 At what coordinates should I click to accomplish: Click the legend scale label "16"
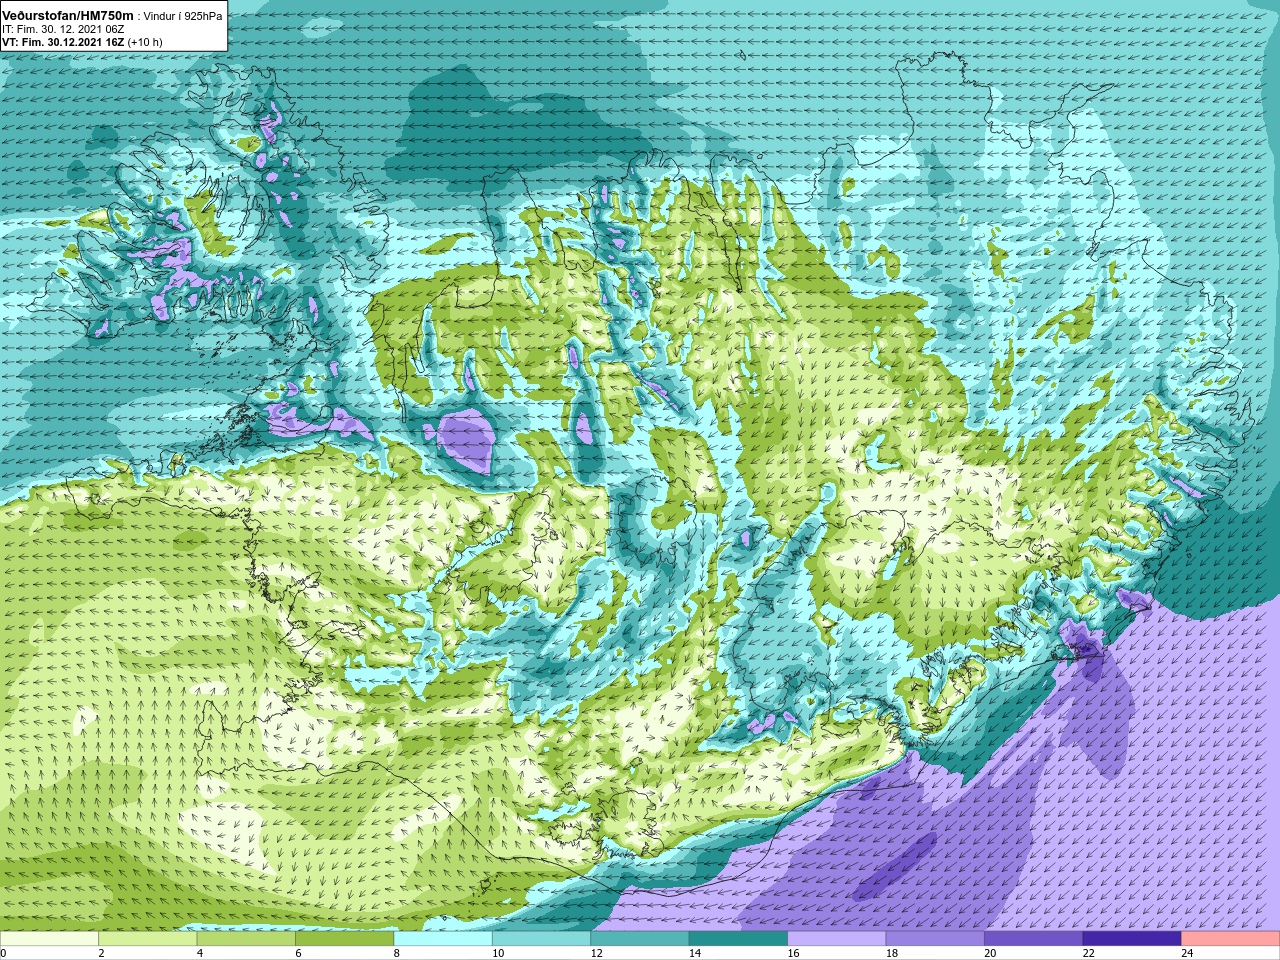pyautogui.click(x=794, y=953)
